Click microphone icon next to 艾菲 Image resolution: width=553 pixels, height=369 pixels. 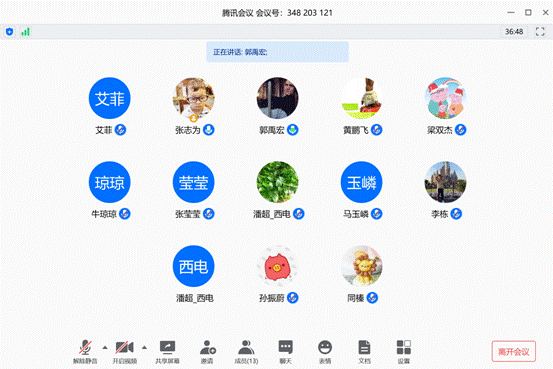pos(120,130)
